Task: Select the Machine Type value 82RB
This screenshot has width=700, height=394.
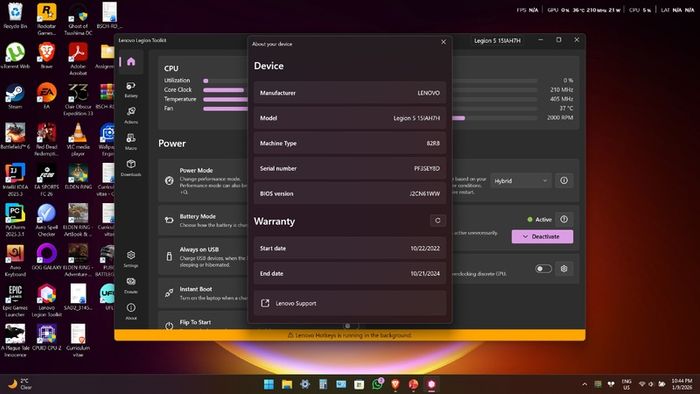Action: [x=433, y=143]
